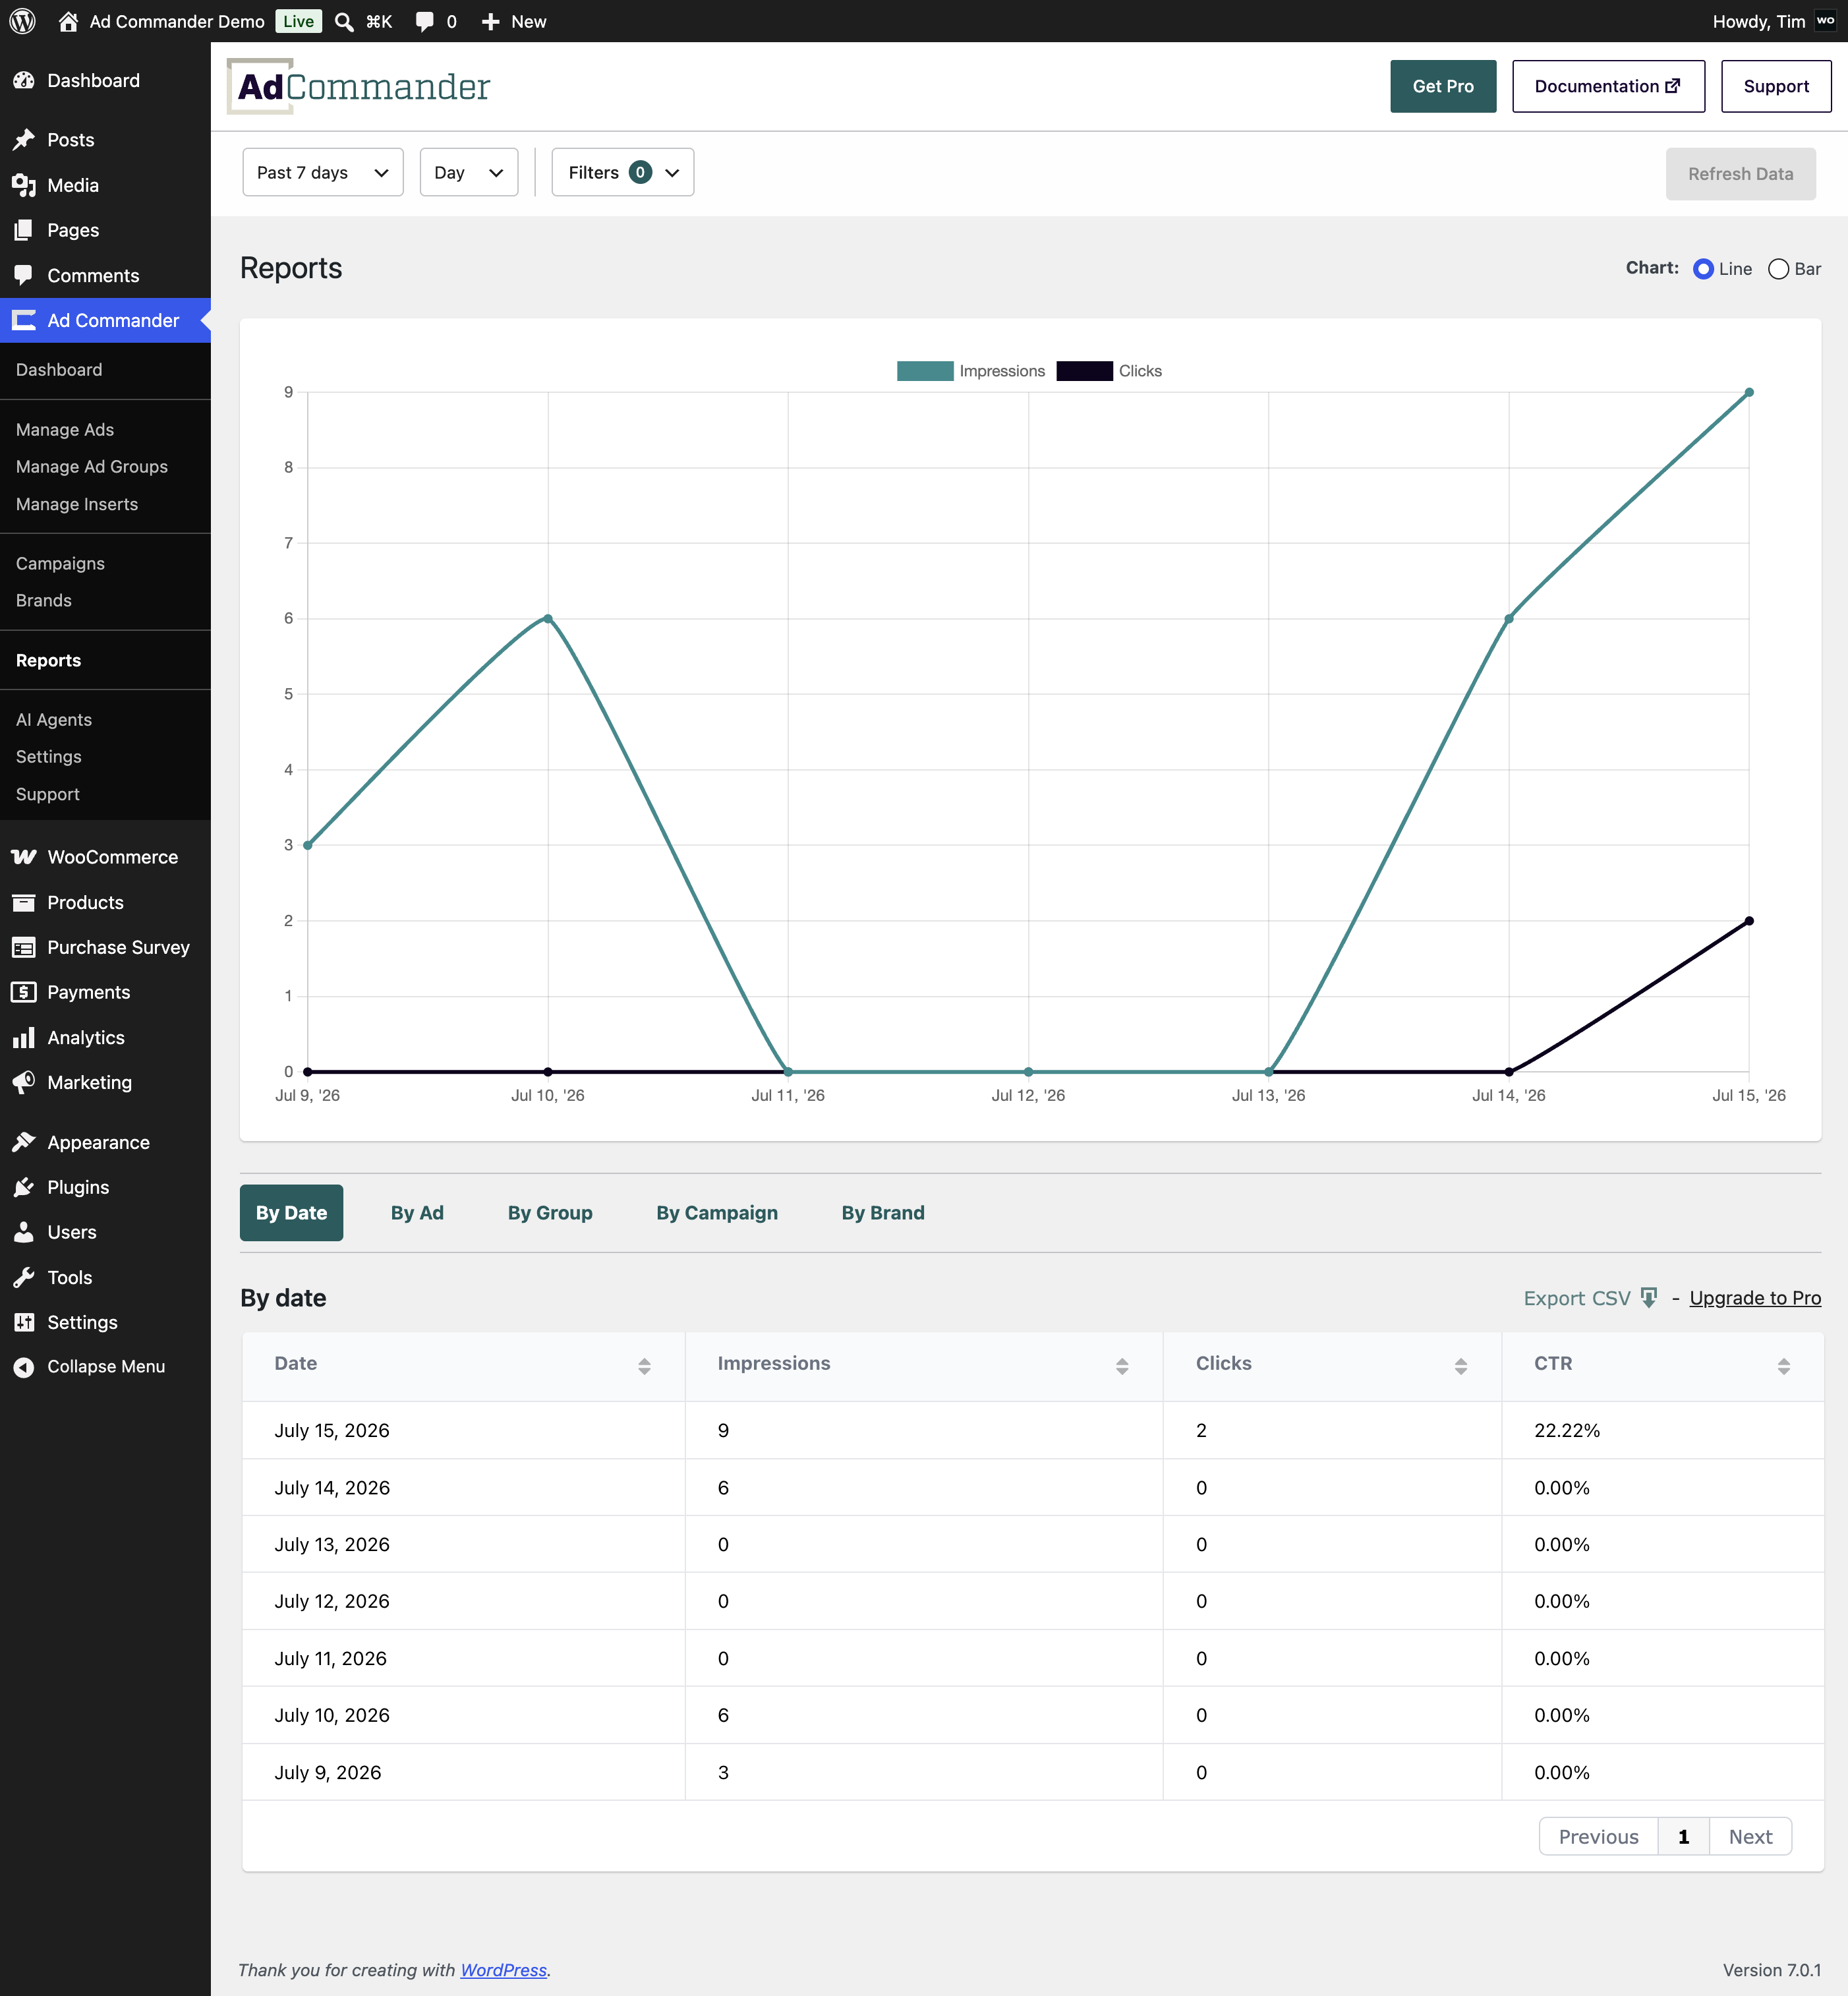Click the Ad Commander sidebar icon
1848x1996 pixels.
pyautogui.click(x=24, y=320)
